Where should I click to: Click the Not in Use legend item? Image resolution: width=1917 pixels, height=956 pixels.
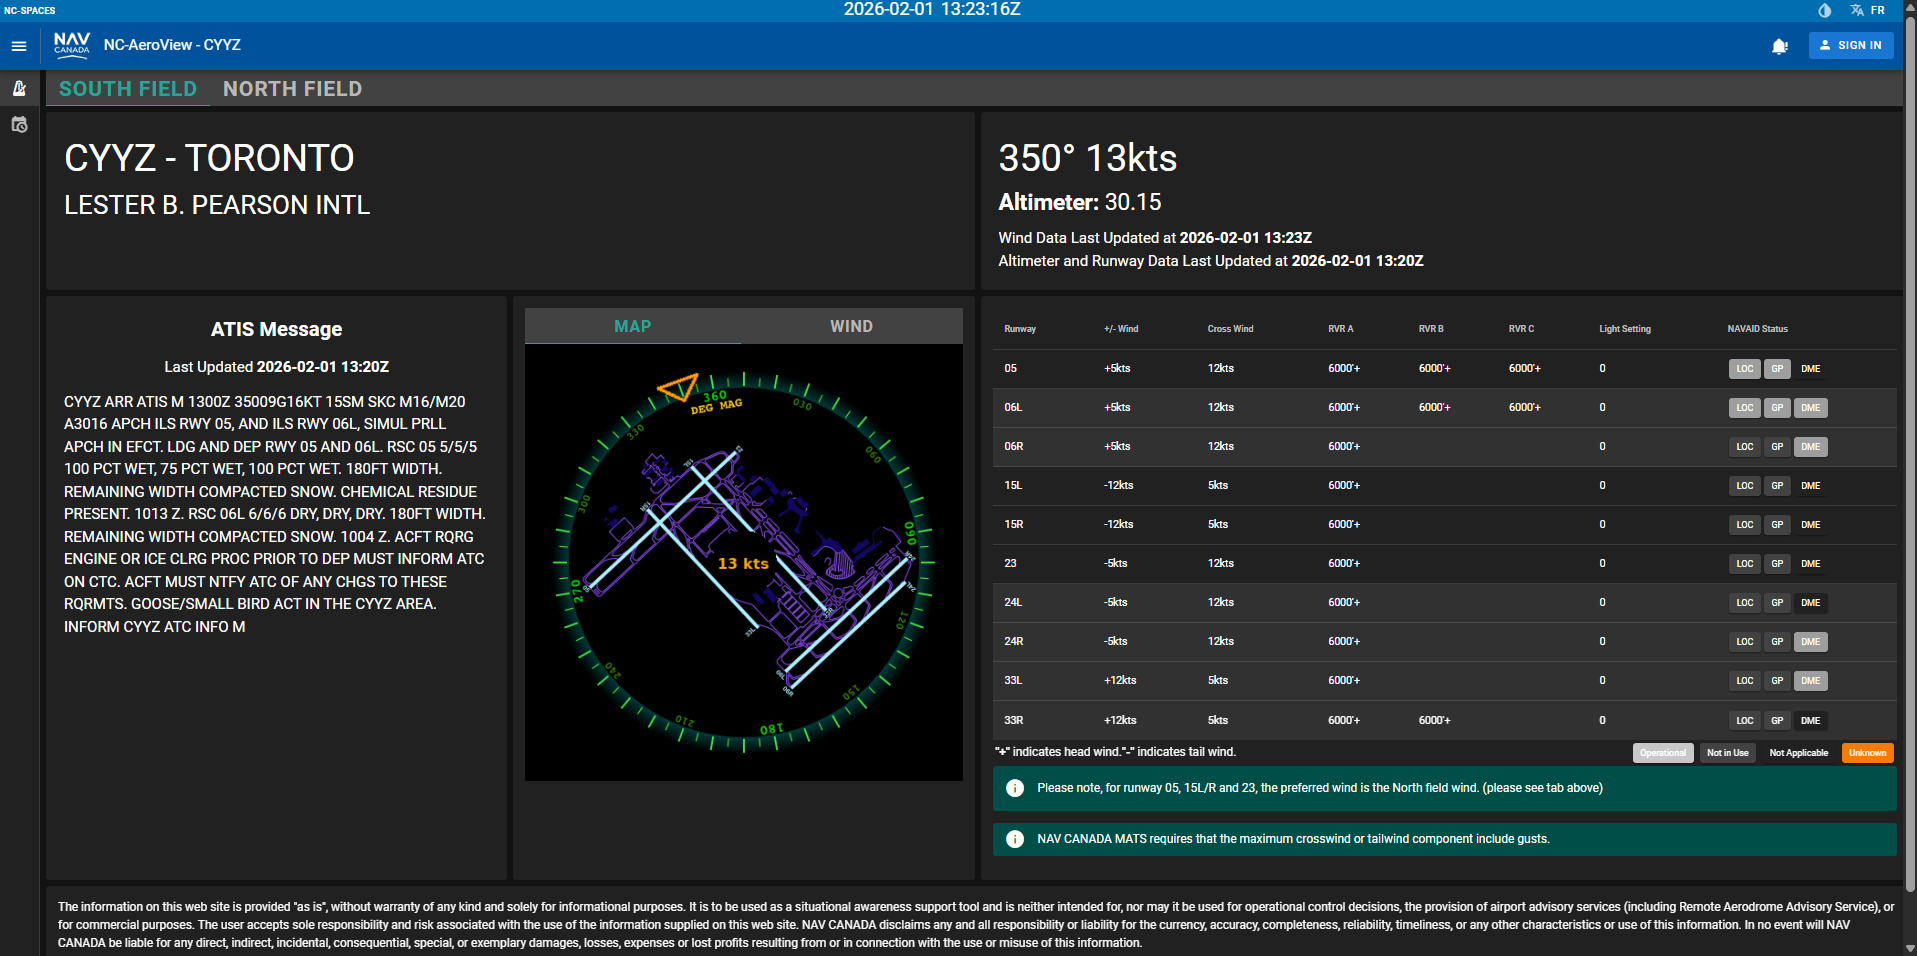1727,752
